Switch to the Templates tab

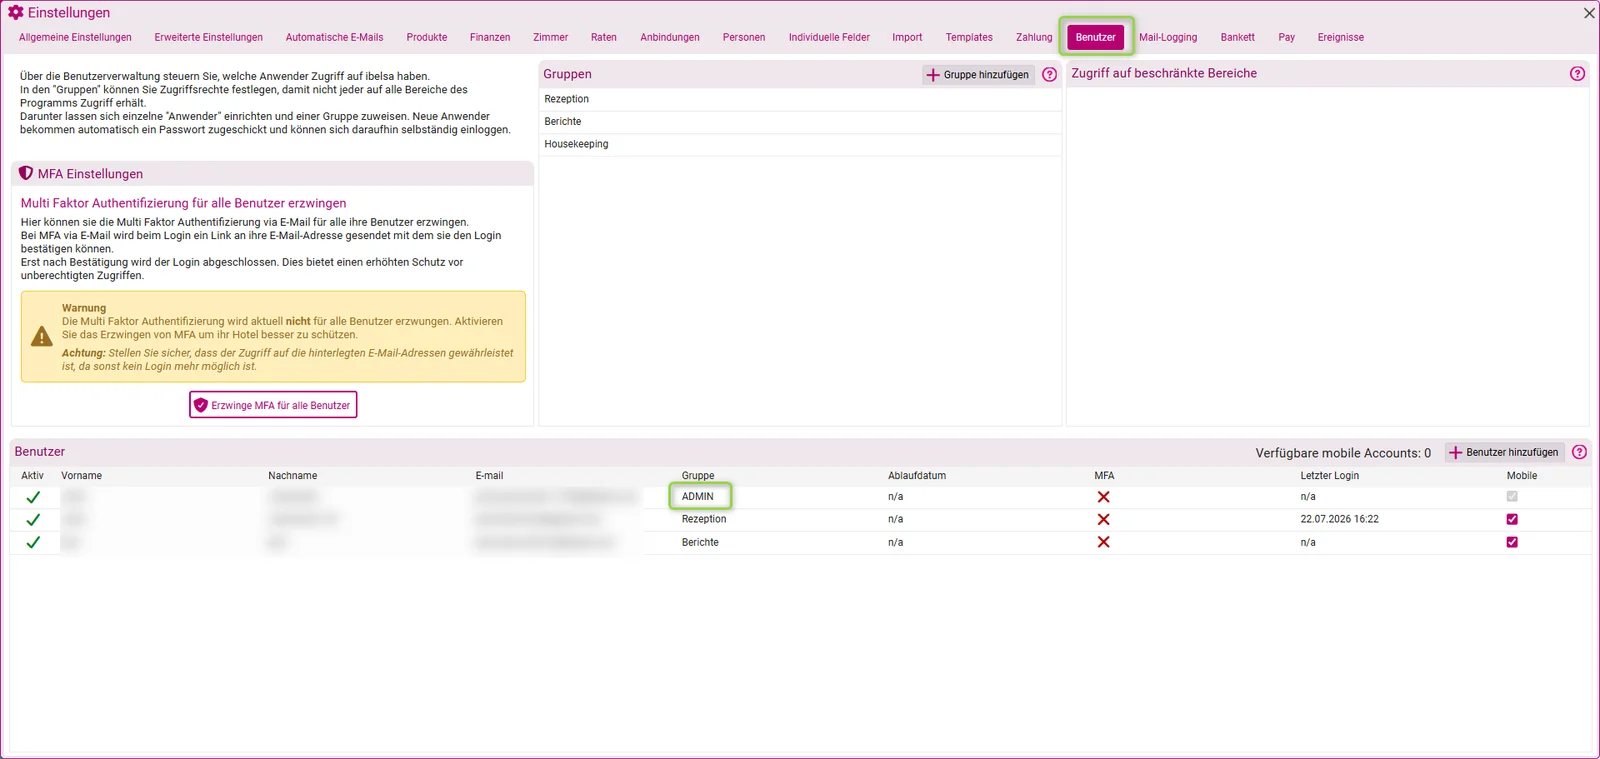coord(969,37)
